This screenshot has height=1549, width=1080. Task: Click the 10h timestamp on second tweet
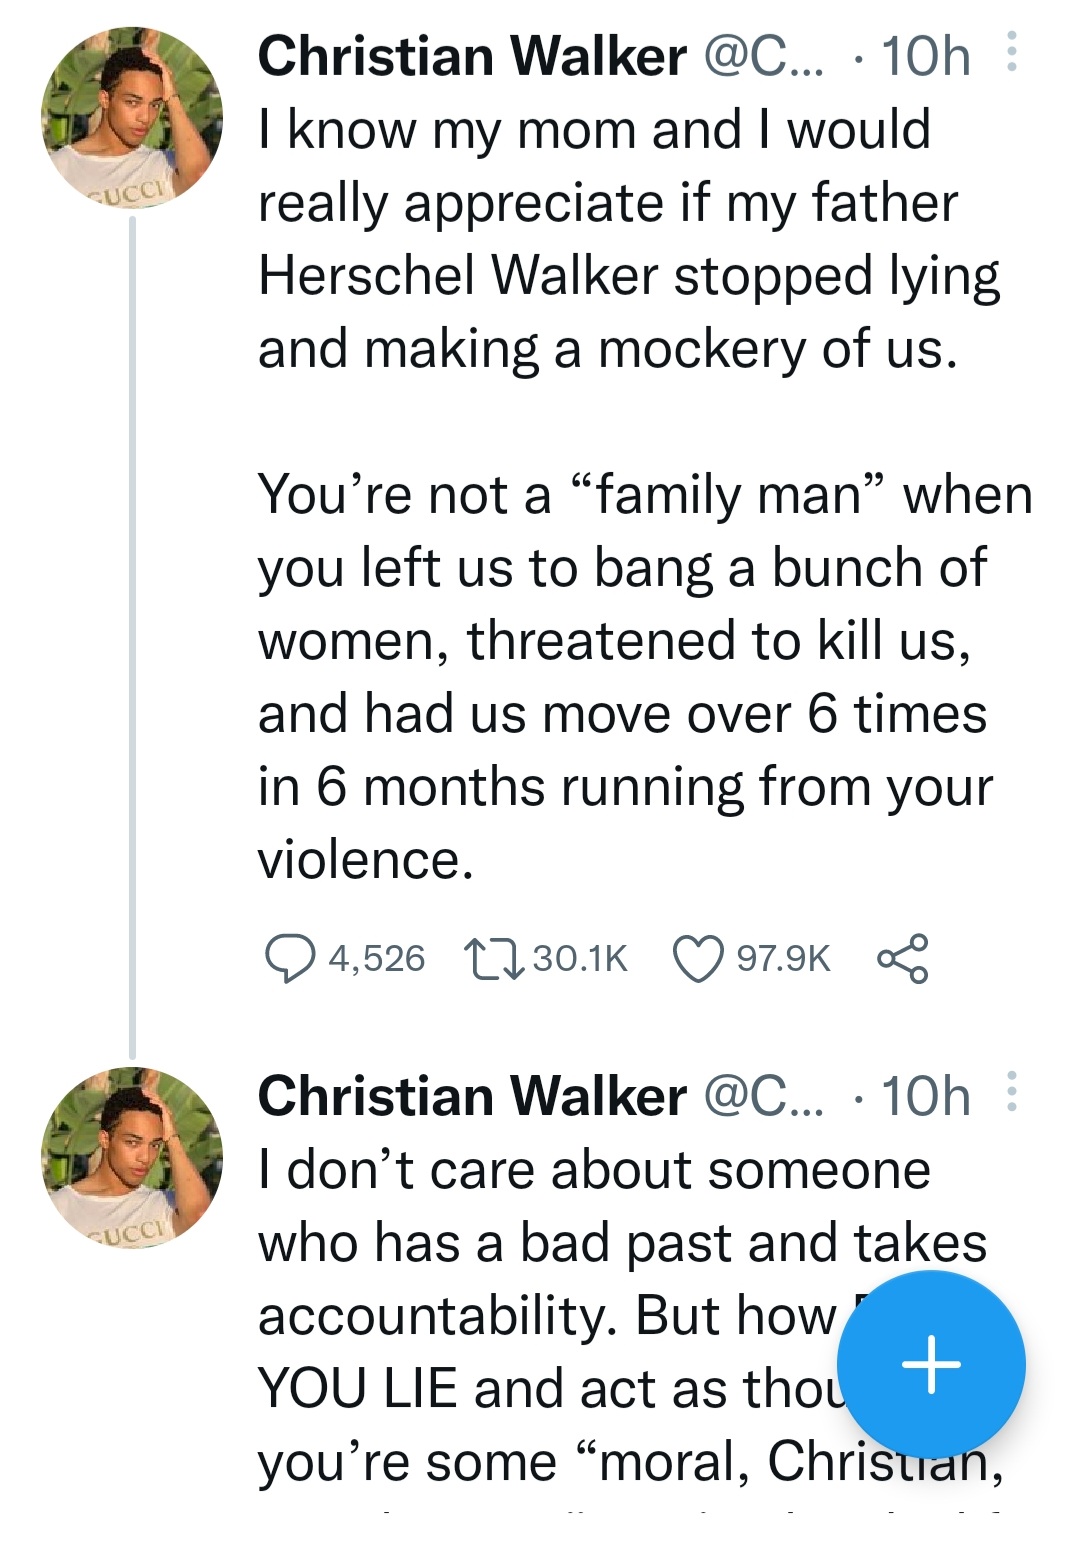tap(925, 1096)
